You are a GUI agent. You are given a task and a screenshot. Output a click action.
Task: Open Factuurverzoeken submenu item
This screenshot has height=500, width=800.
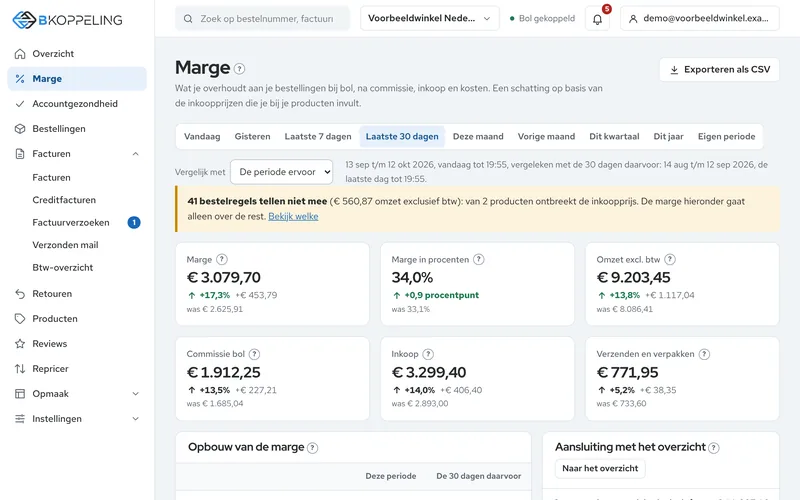click(x=77, y=222)
